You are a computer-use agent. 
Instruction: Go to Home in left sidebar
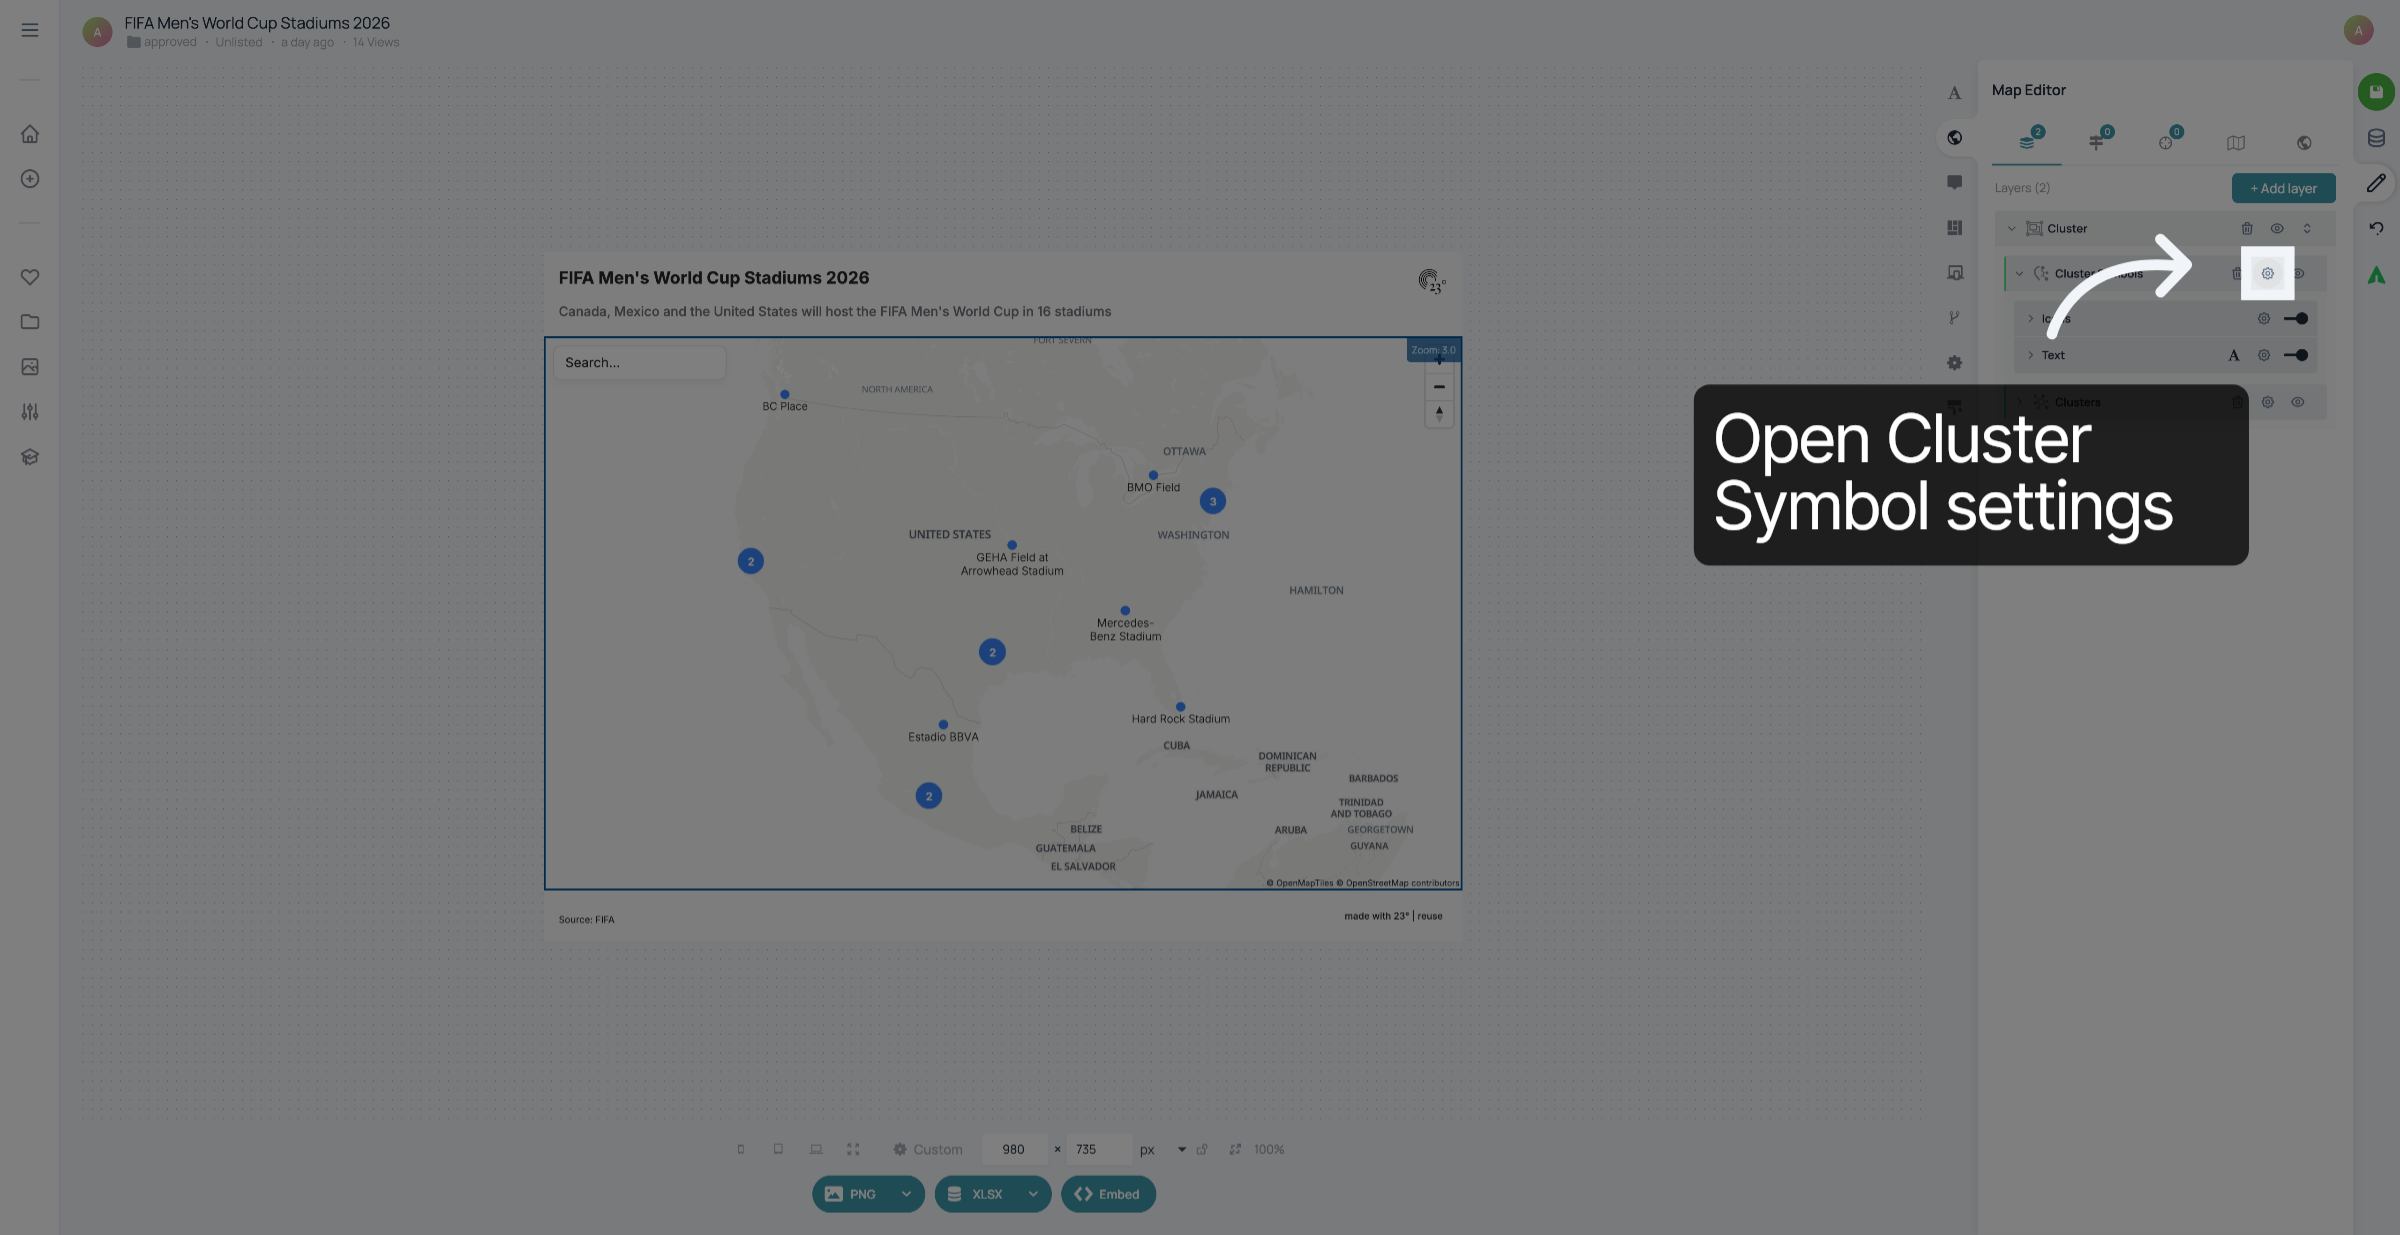point(30,134)
